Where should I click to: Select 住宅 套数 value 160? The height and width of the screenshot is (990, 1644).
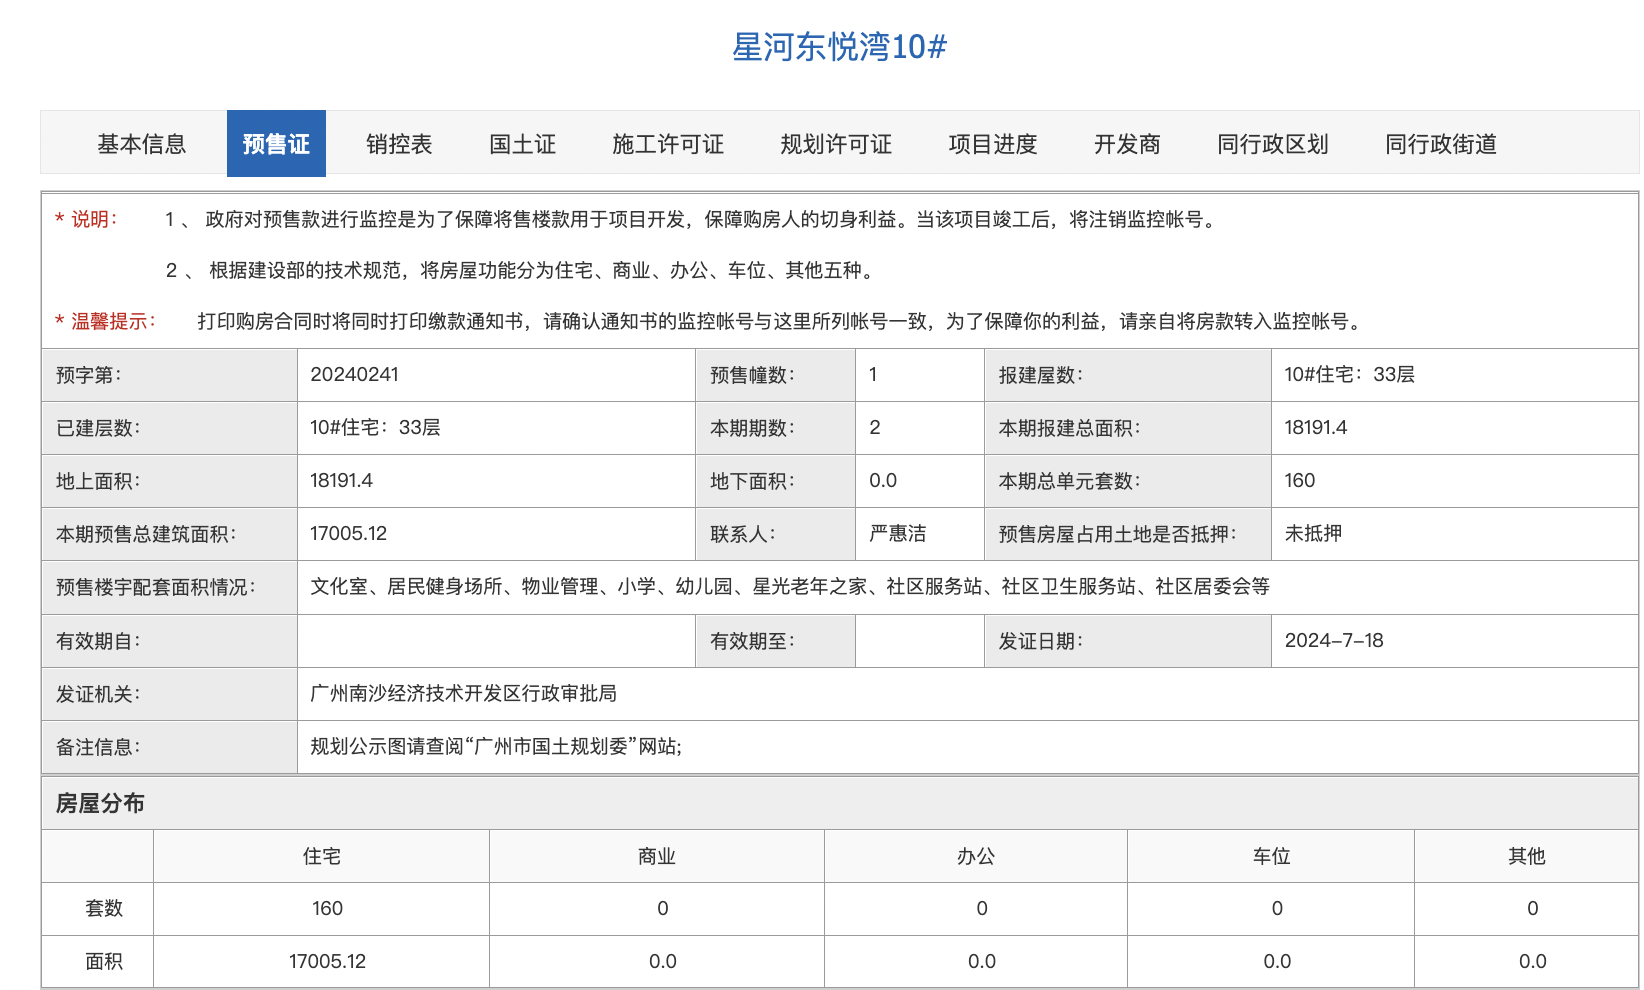(x=327, y=908)
